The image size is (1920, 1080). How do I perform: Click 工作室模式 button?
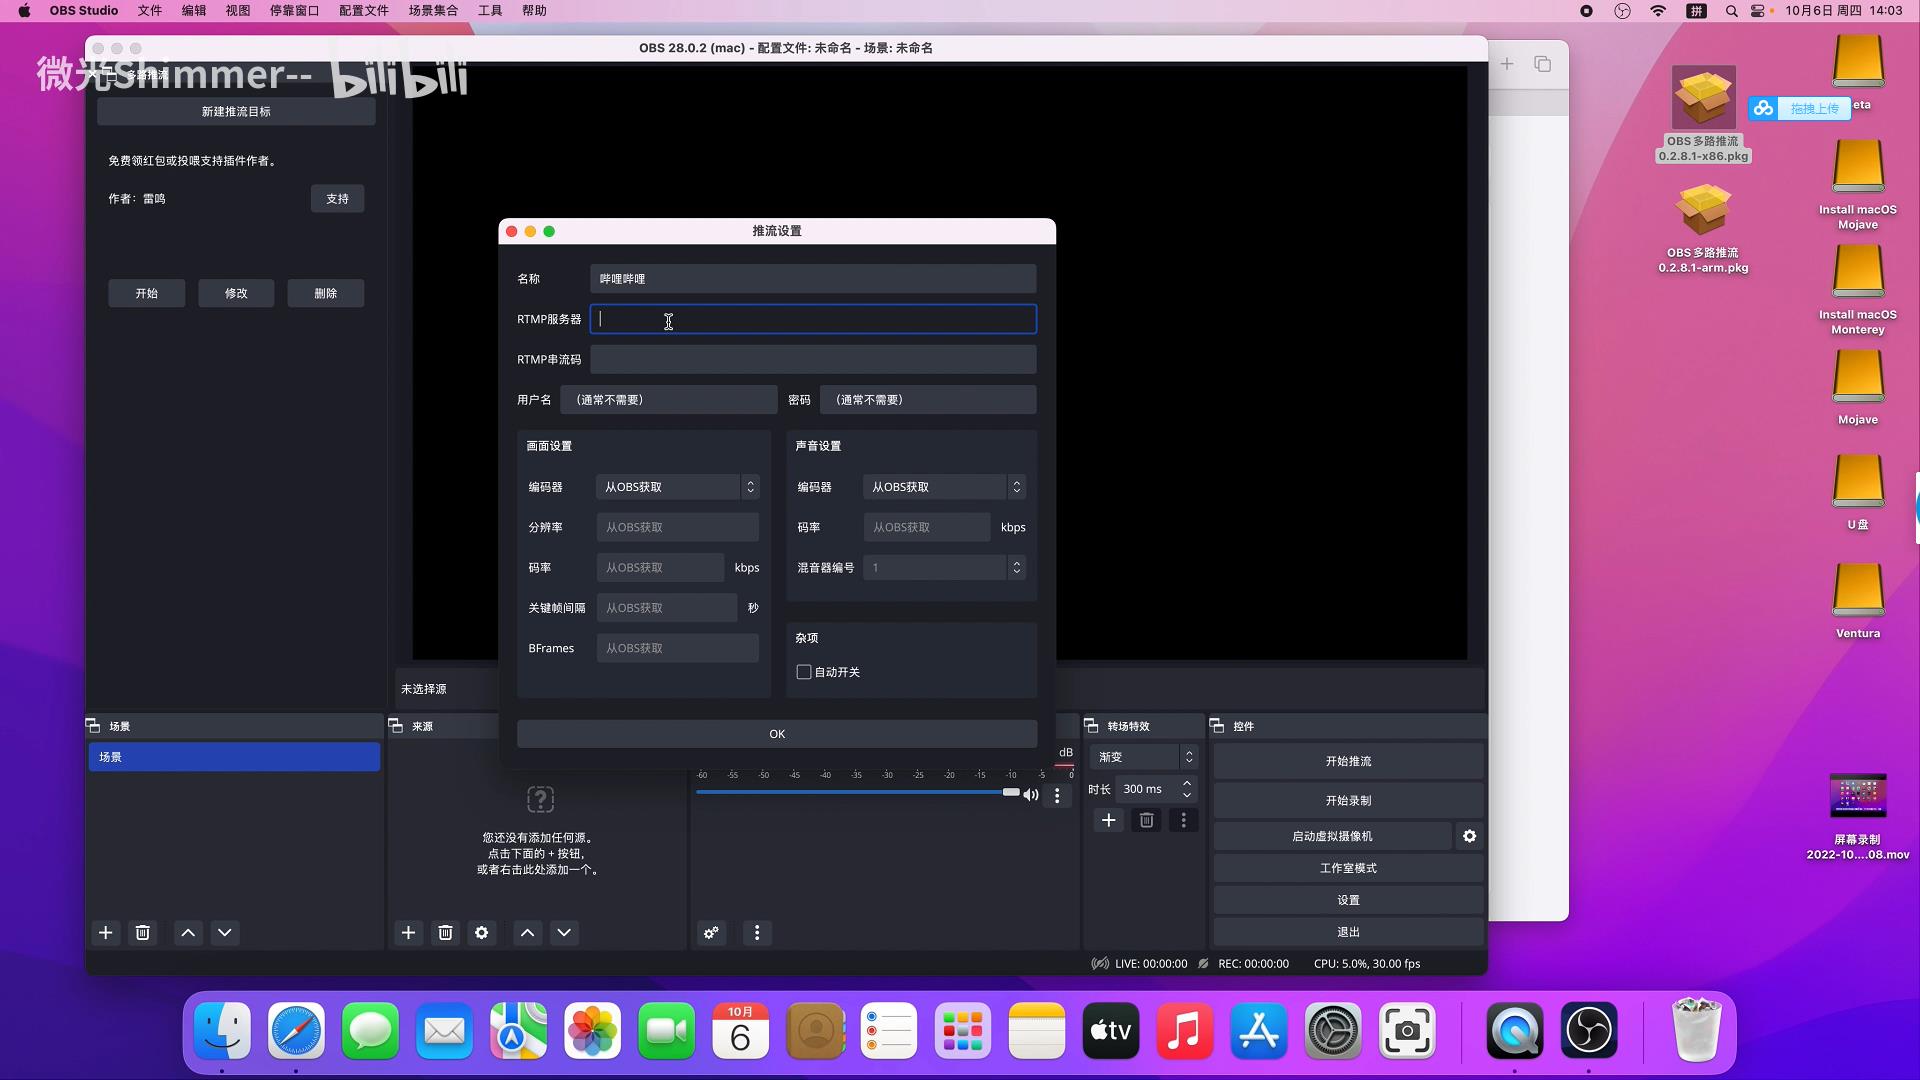click(1348, 868)
